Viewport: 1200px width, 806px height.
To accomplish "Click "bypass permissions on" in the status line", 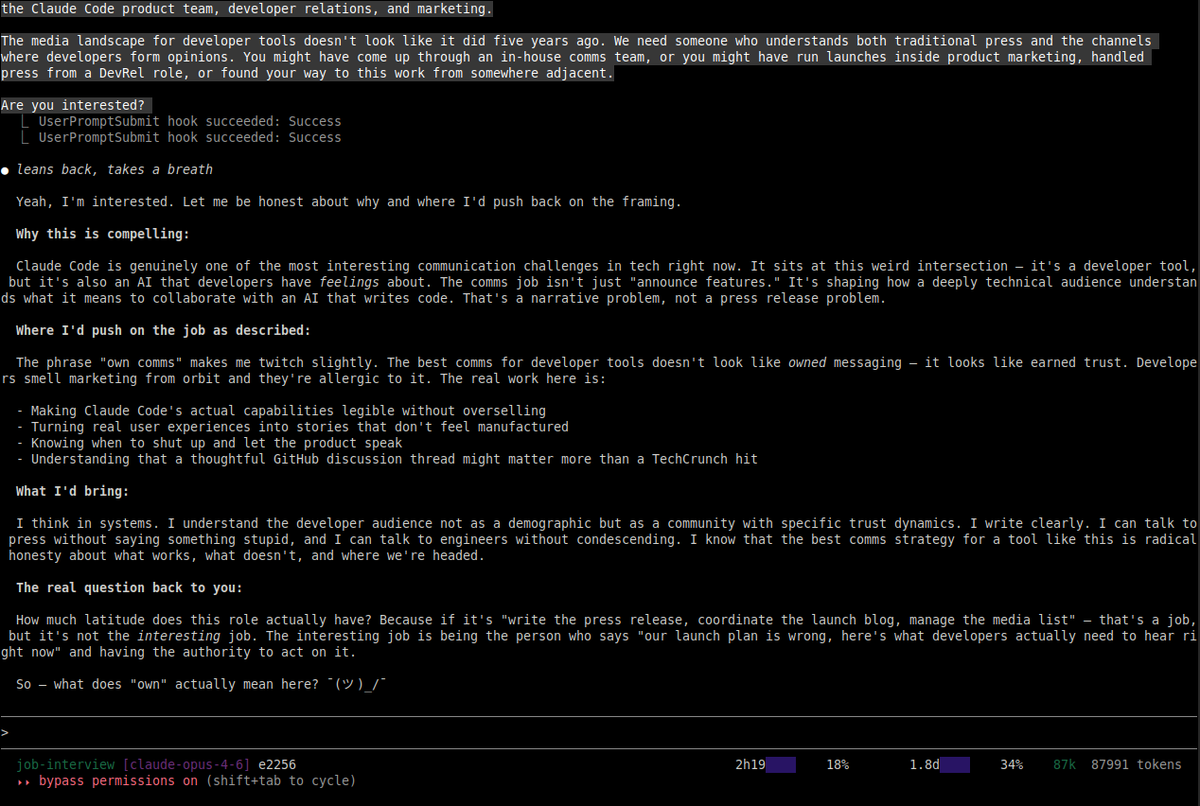I will tap(118, 780).
